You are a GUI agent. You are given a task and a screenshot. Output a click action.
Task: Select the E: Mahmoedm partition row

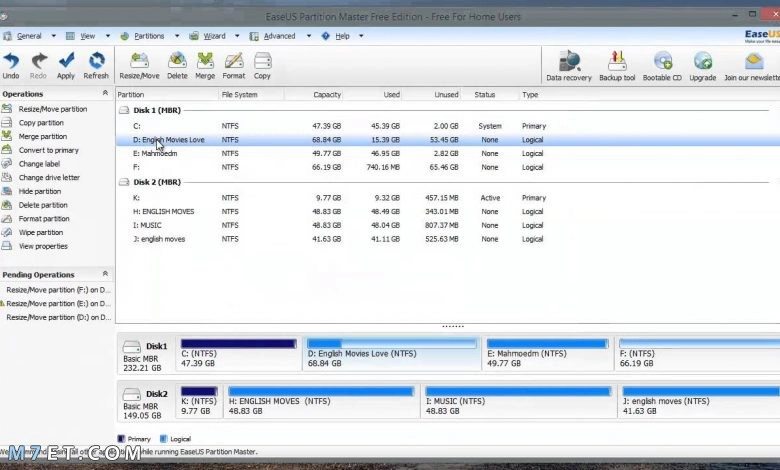tap(448, 153)
